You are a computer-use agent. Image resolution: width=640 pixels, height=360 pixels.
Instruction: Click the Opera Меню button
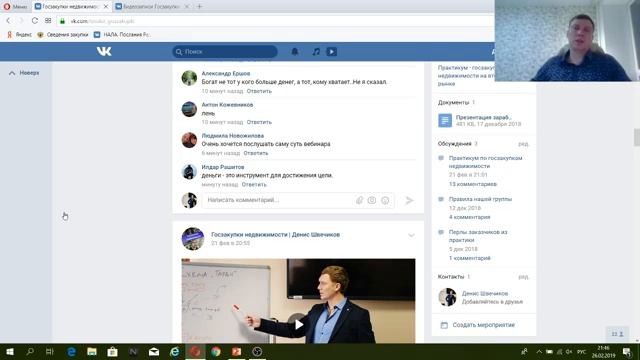pos(15,7)
